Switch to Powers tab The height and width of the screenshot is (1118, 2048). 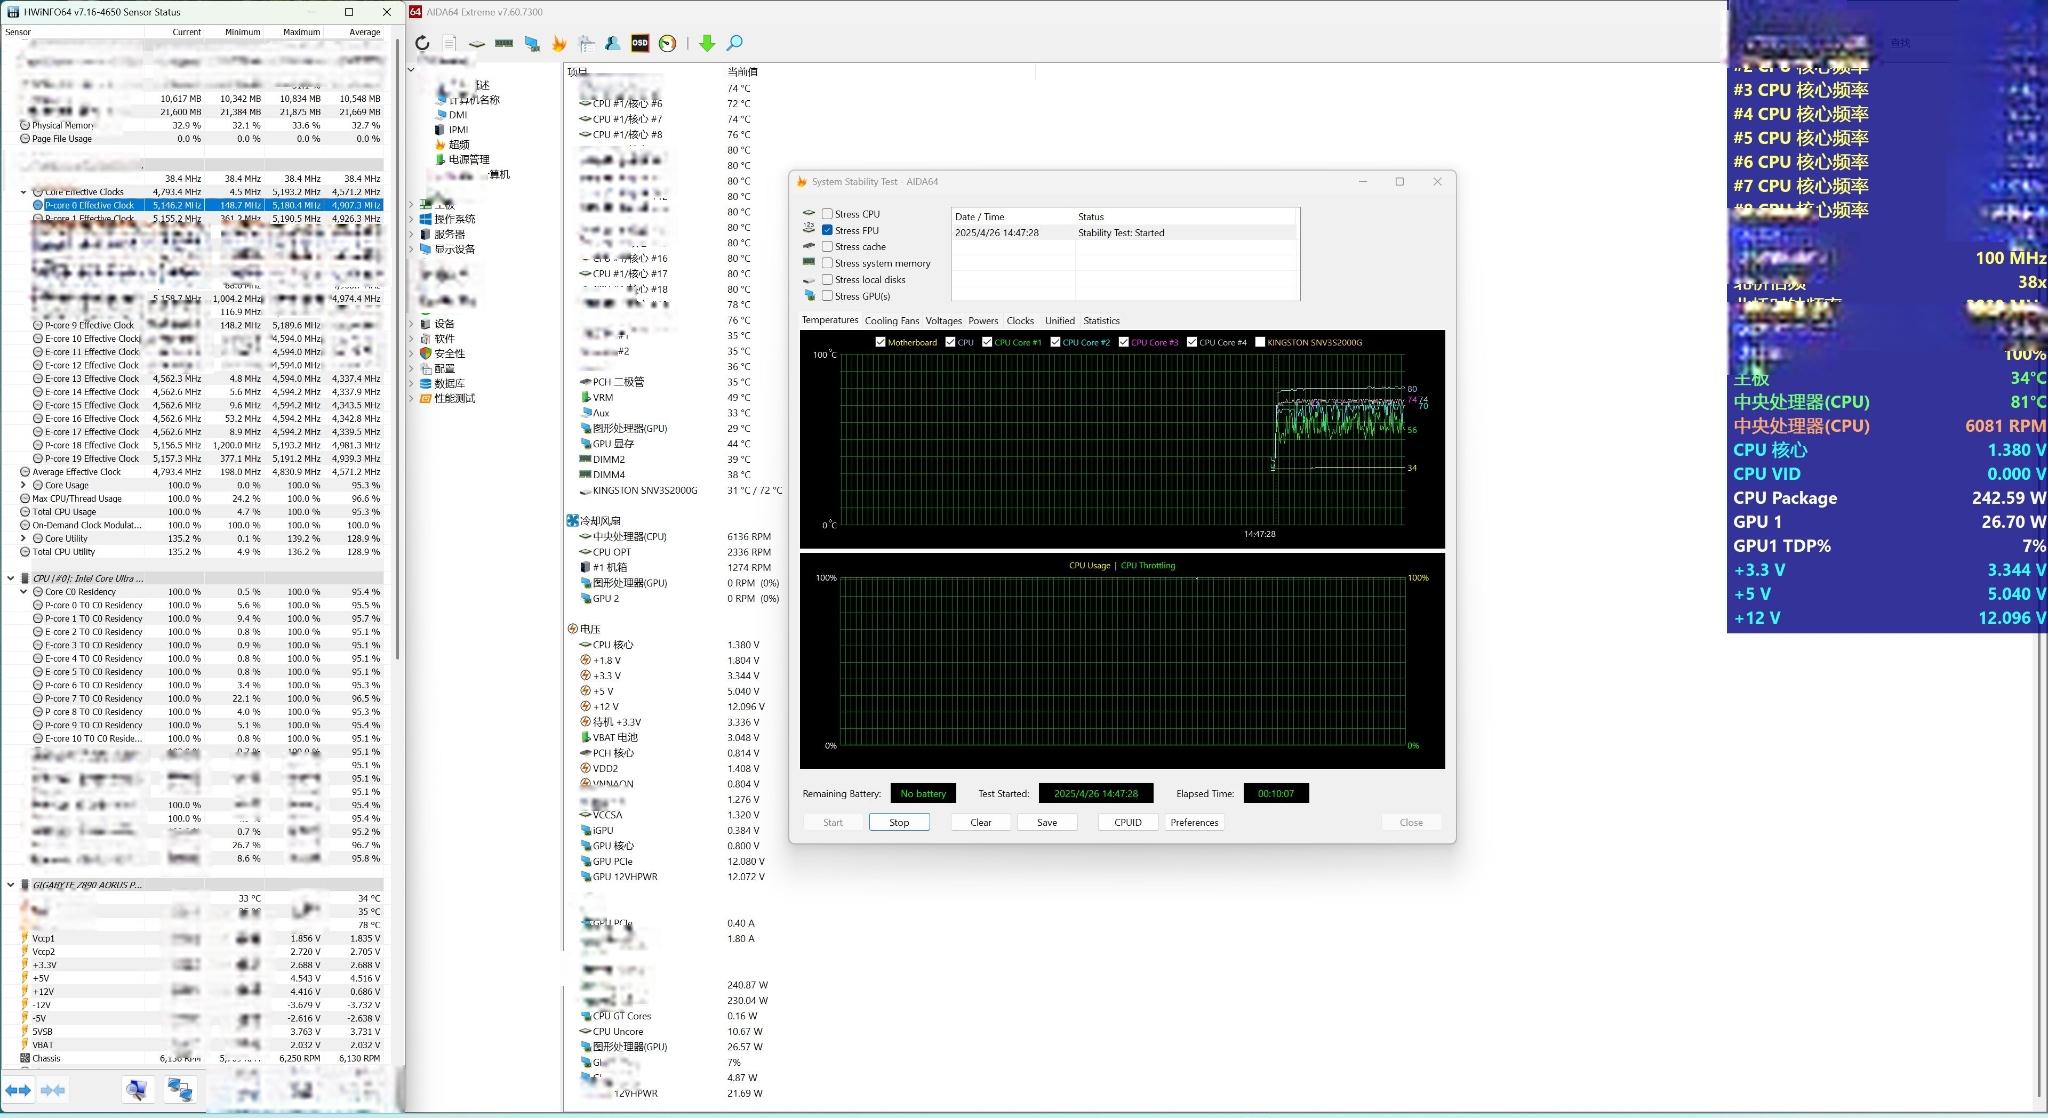point(983,321)
